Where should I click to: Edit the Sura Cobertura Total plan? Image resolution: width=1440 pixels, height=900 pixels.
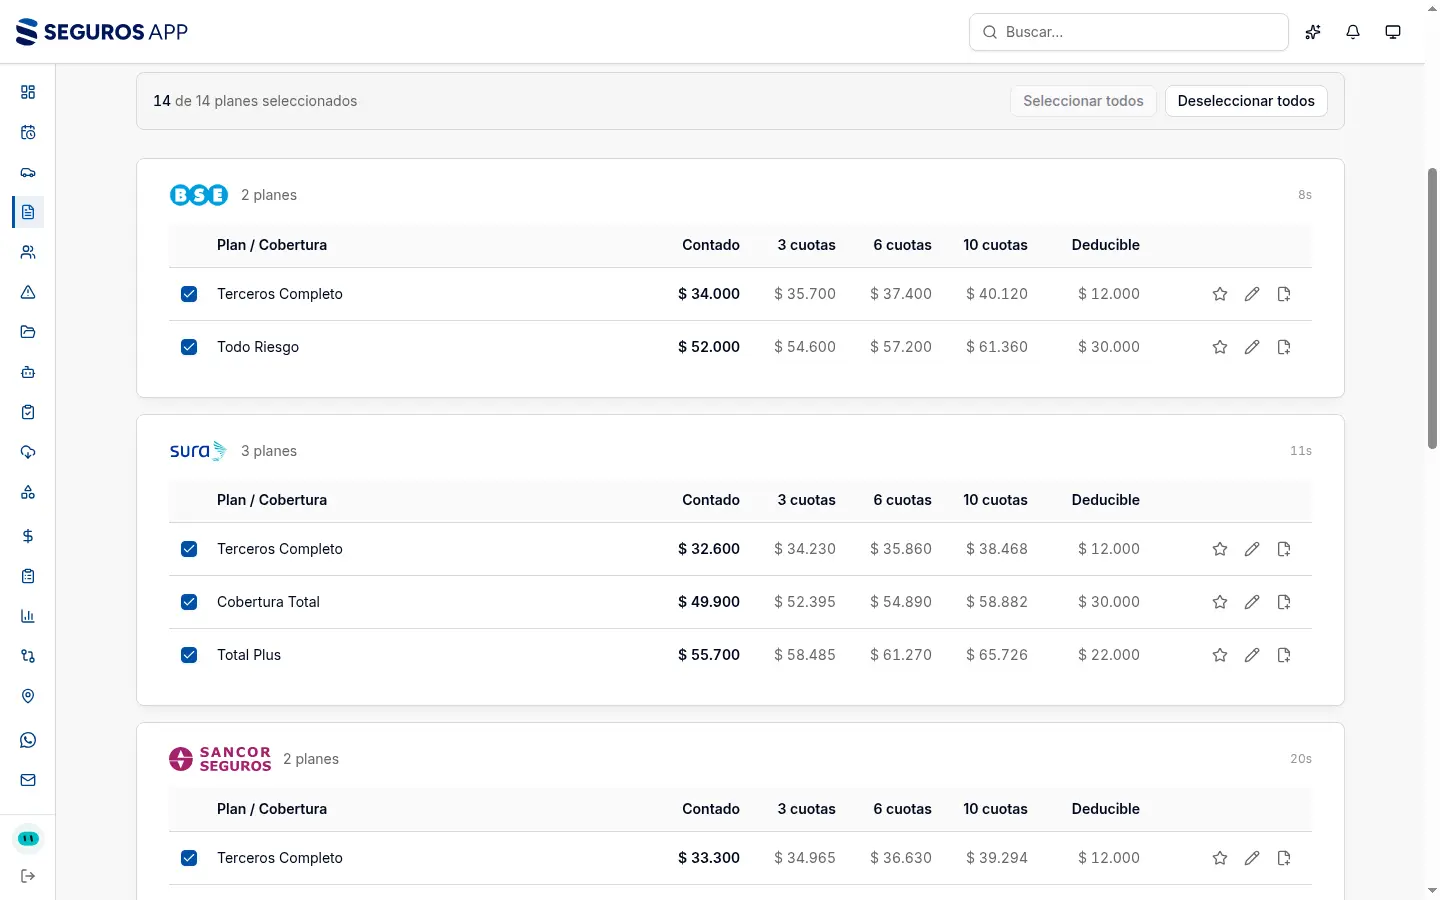pos(1252,602)
